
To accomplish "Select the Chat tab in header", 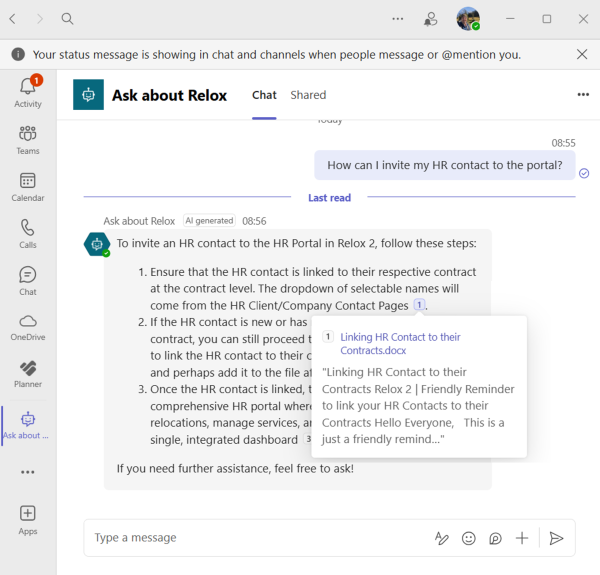I will click(x=264, y=95).
